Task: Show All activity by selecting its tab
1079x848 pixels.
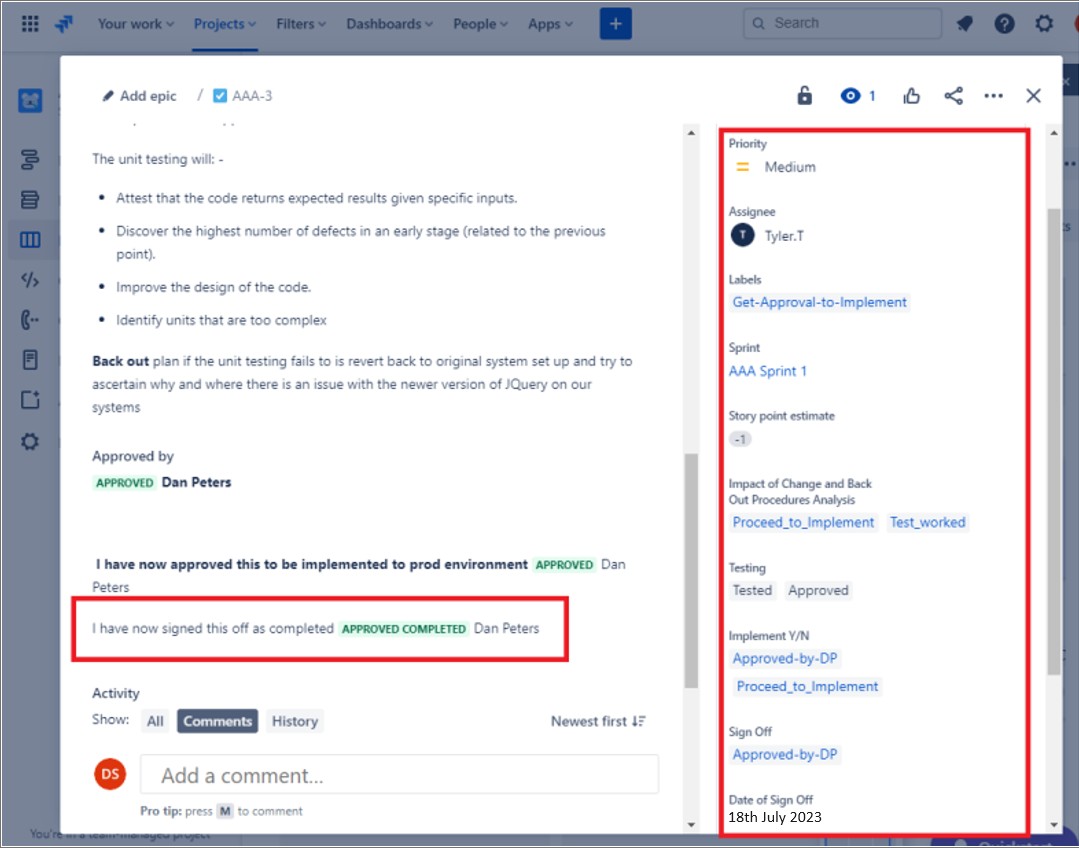Action: tap(155, 720)
